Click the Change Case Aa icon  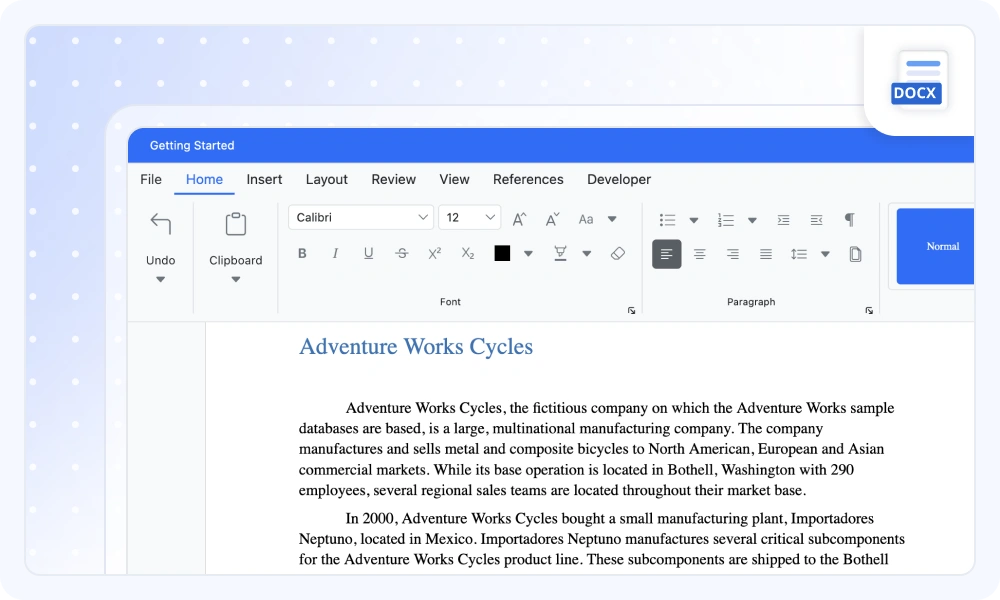pyautogui.click(x=585, y=219)
